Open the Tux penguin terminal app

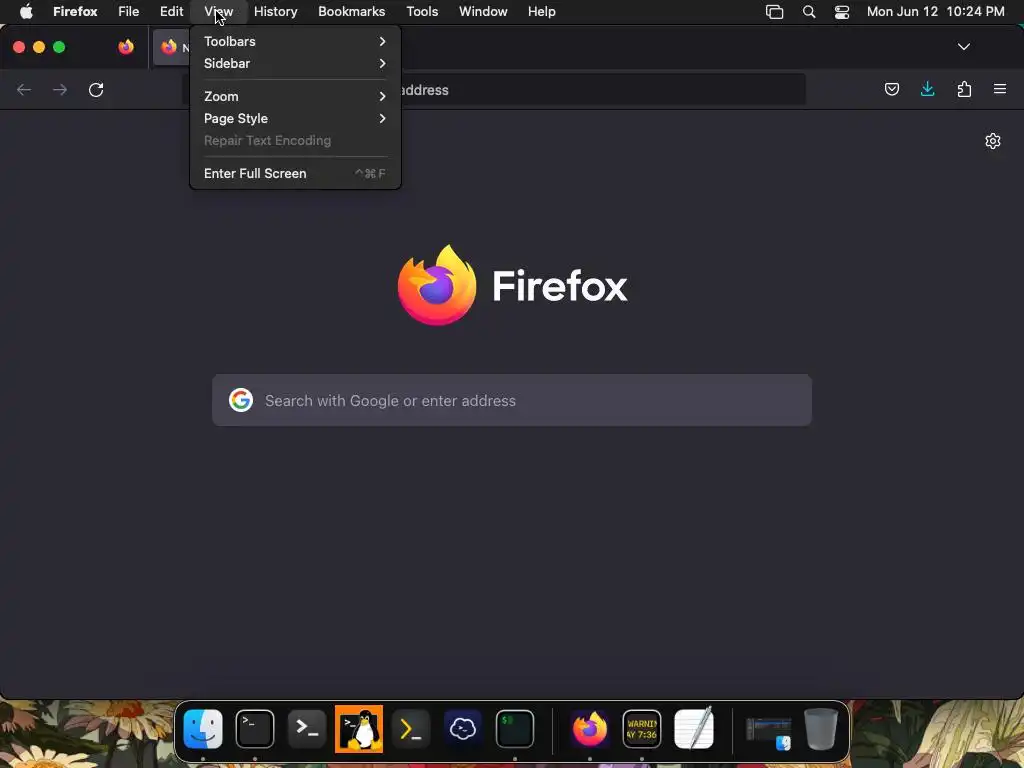coord(359,728)
